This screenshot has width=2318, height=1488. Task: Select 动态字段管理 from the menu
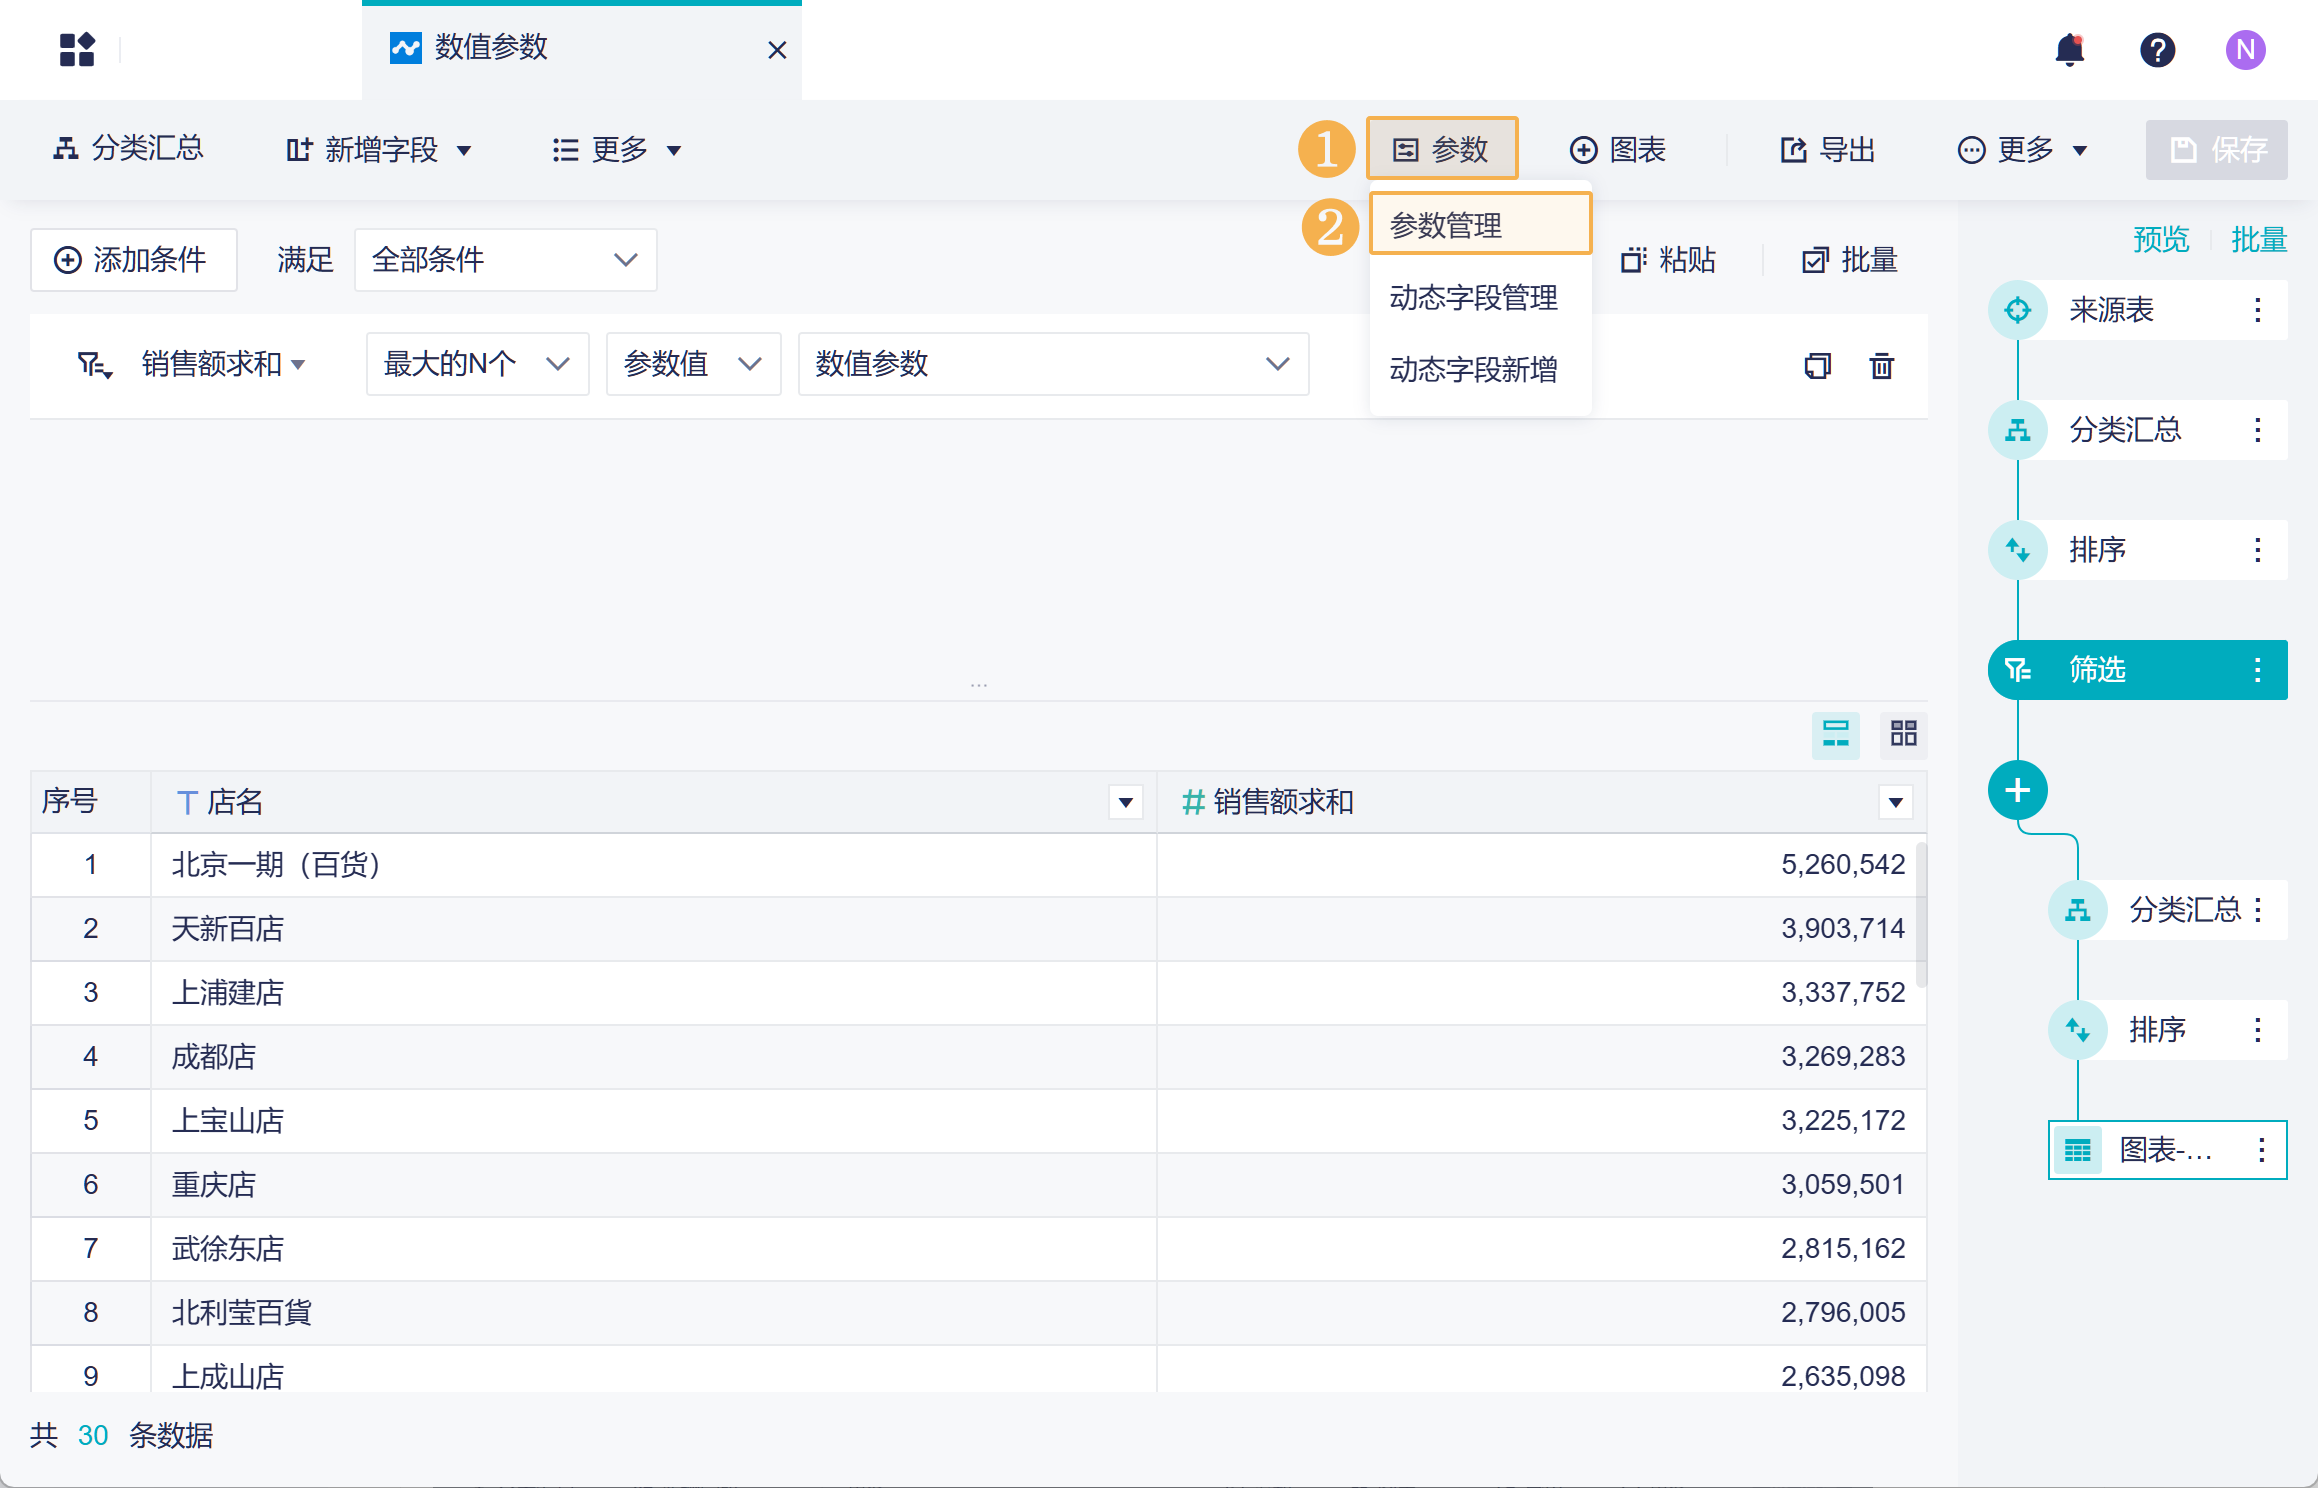1473,298
